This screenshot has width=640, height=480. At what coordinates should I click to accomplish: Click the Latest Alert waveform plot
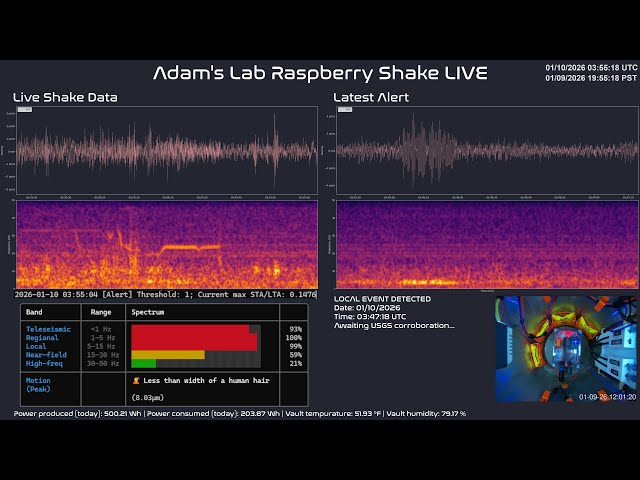pyautogui.click(x=487, y=150)
